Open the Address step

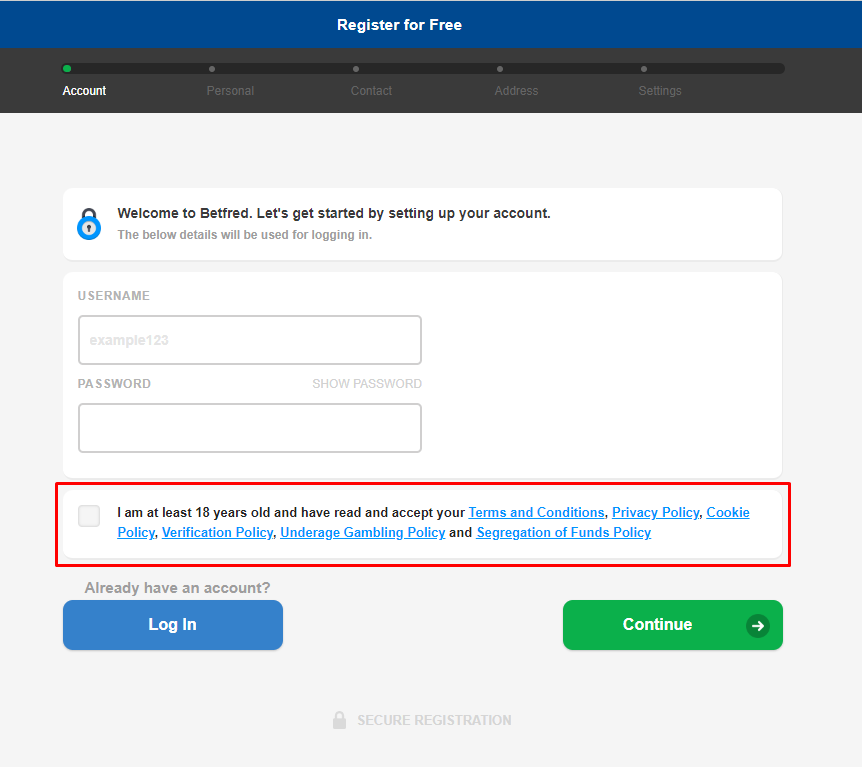click(x=516, y=91)
